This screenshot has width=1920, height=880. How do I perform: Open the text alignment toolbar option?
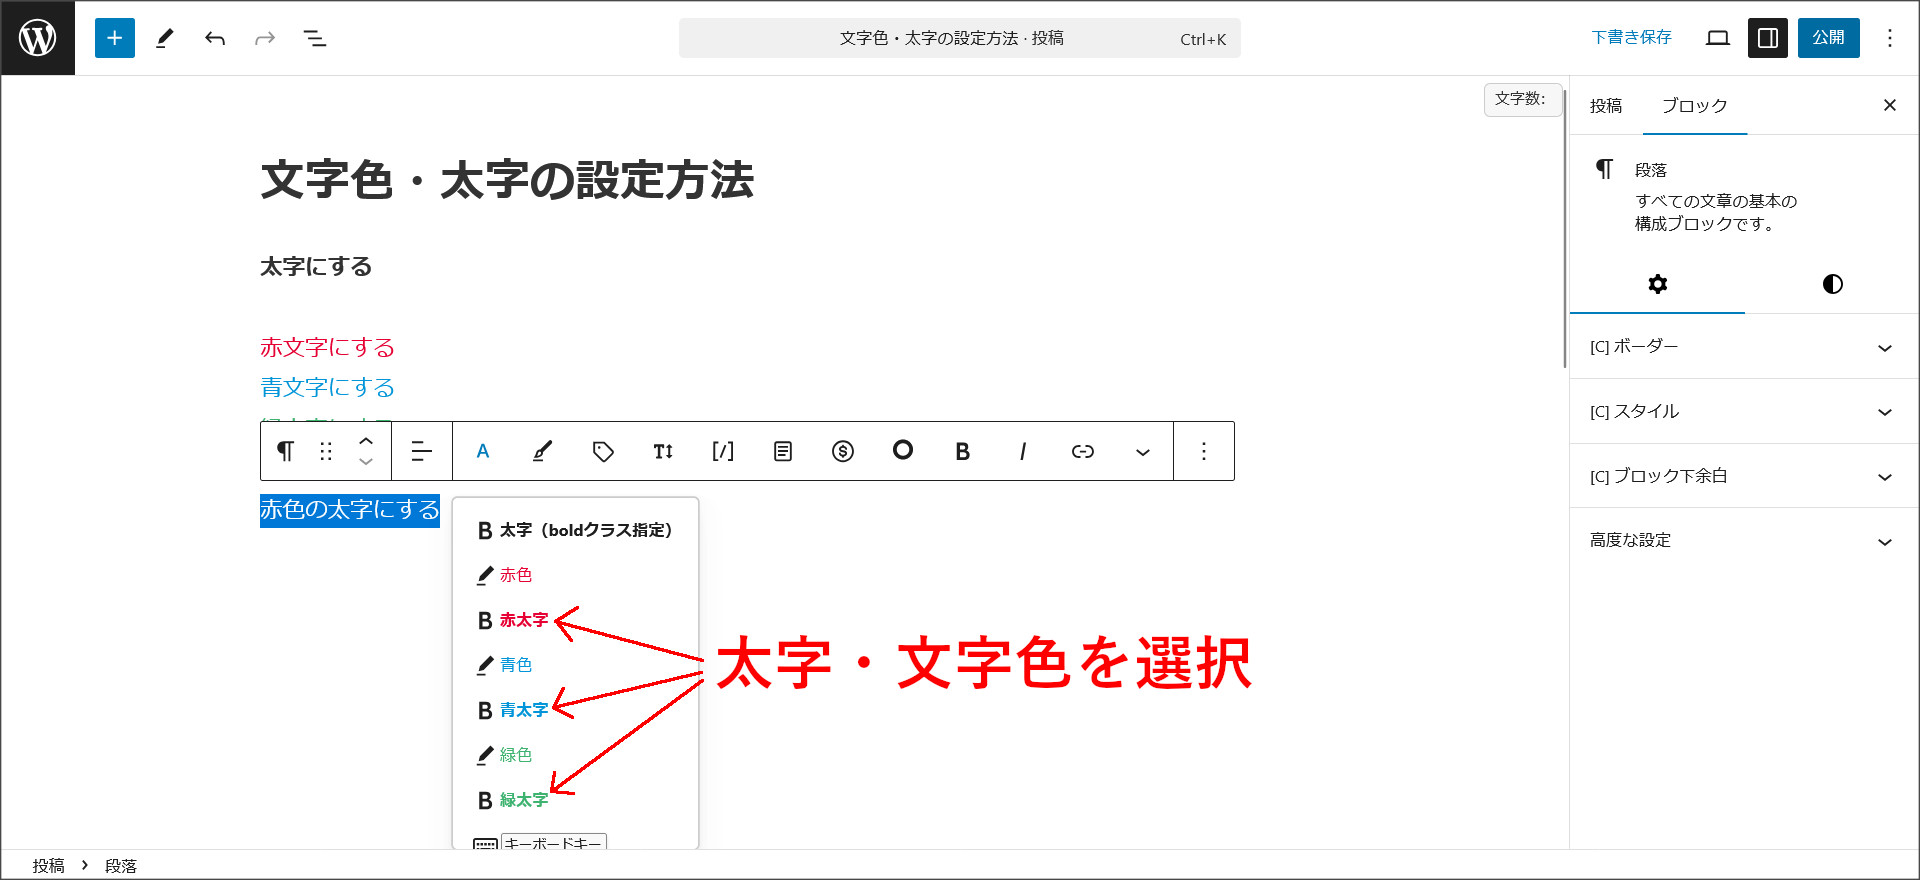pos(422,451)
